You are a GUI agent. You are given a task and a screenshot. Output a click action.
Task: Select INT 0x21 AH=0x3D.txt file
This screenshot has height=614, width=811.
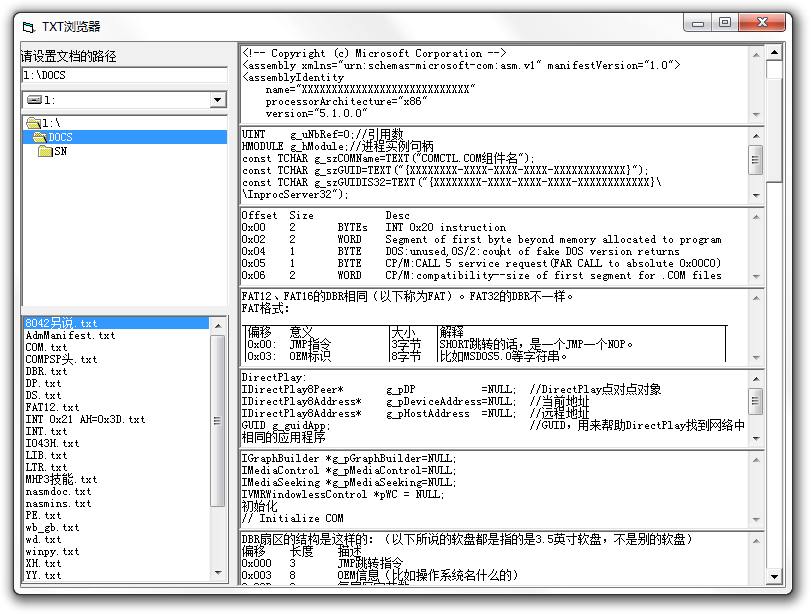coord(85,420)
